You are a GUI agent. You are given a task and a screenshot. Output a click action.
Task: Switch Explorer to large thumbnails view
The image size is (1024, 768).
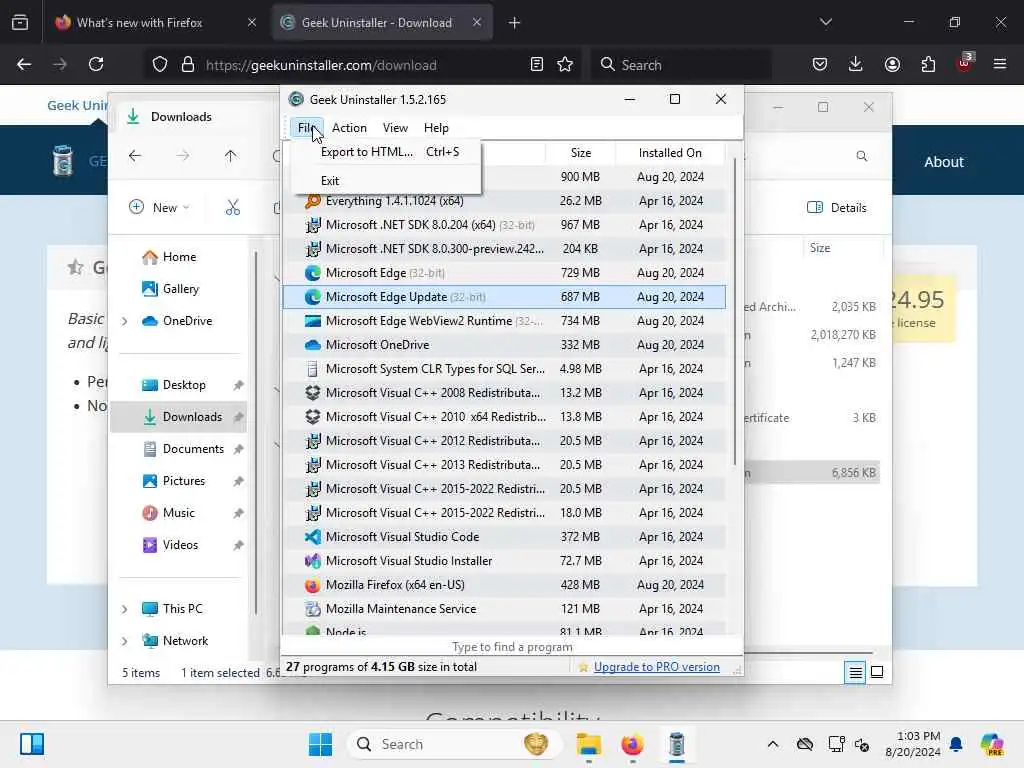(877, 672)
